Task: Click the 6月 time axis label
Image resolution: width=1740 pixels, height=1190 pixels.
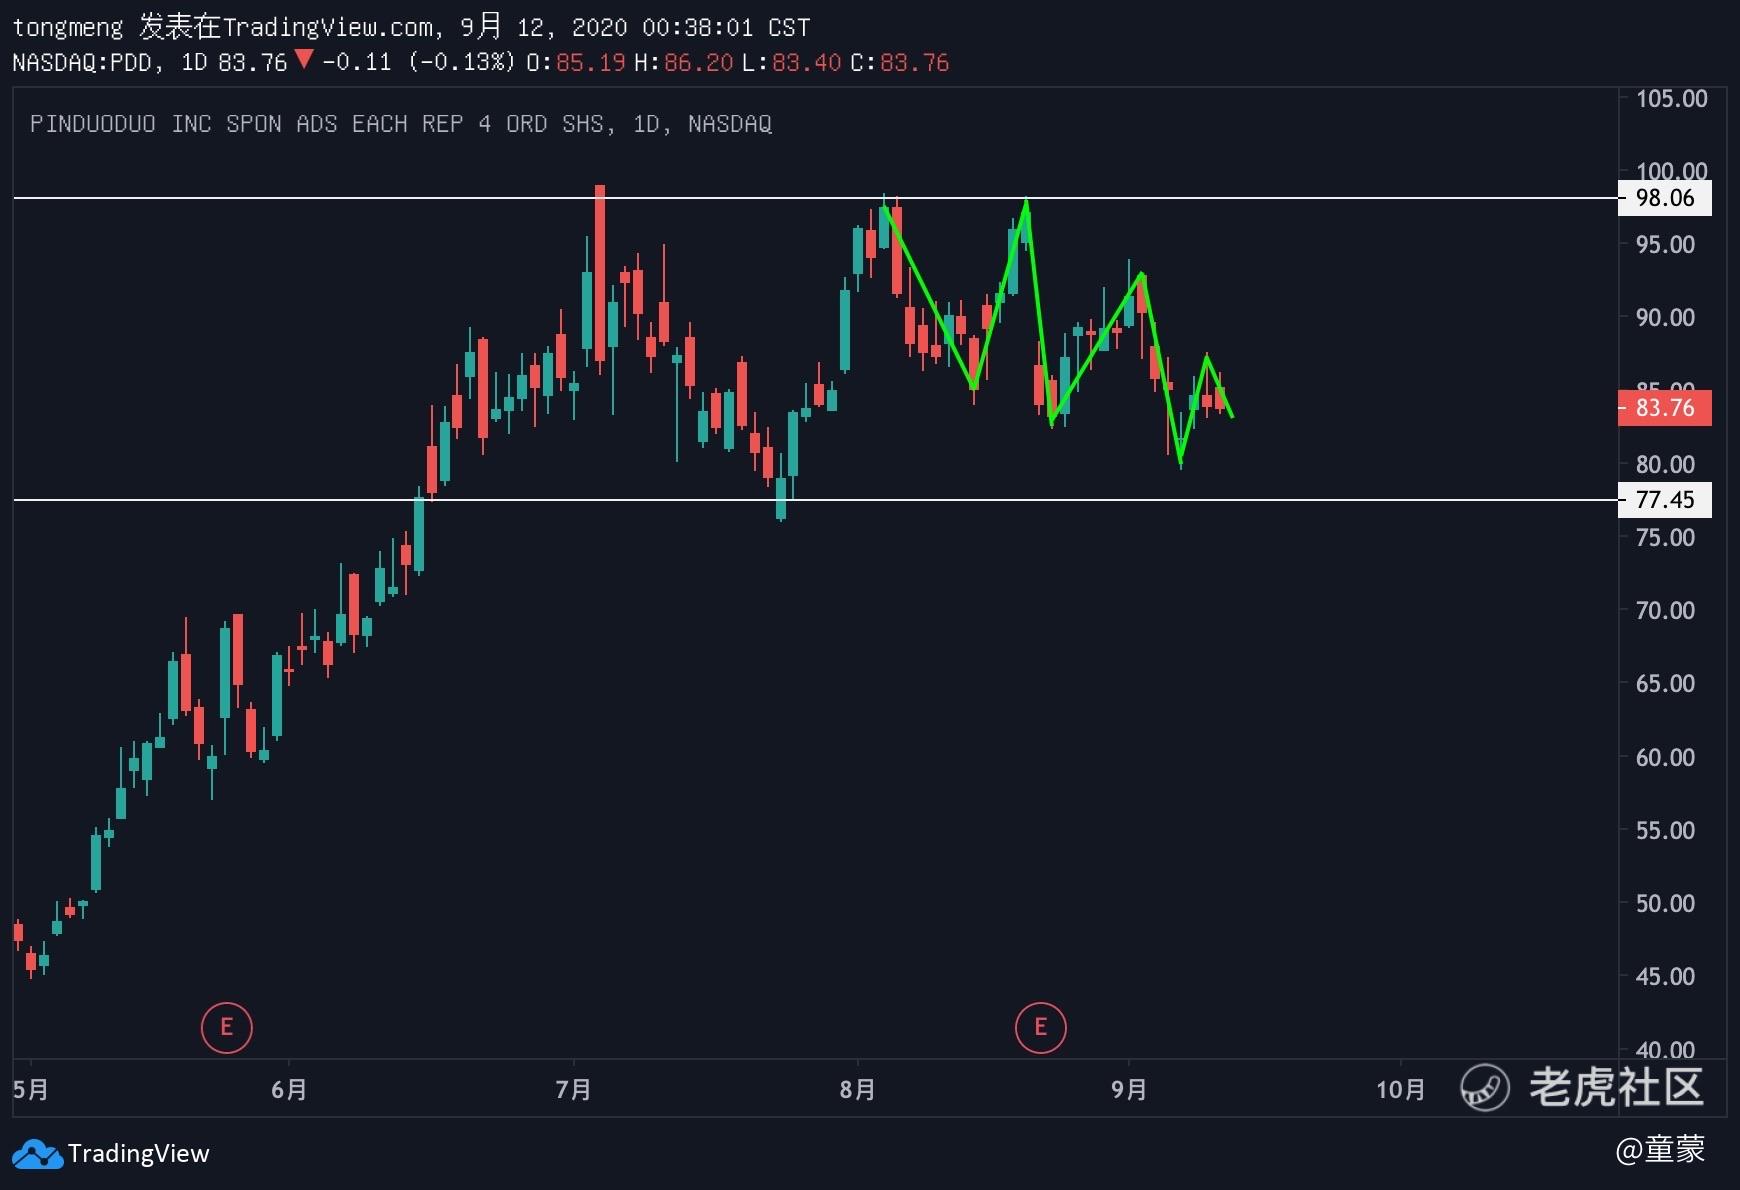Action: [x=289, y=1089]
